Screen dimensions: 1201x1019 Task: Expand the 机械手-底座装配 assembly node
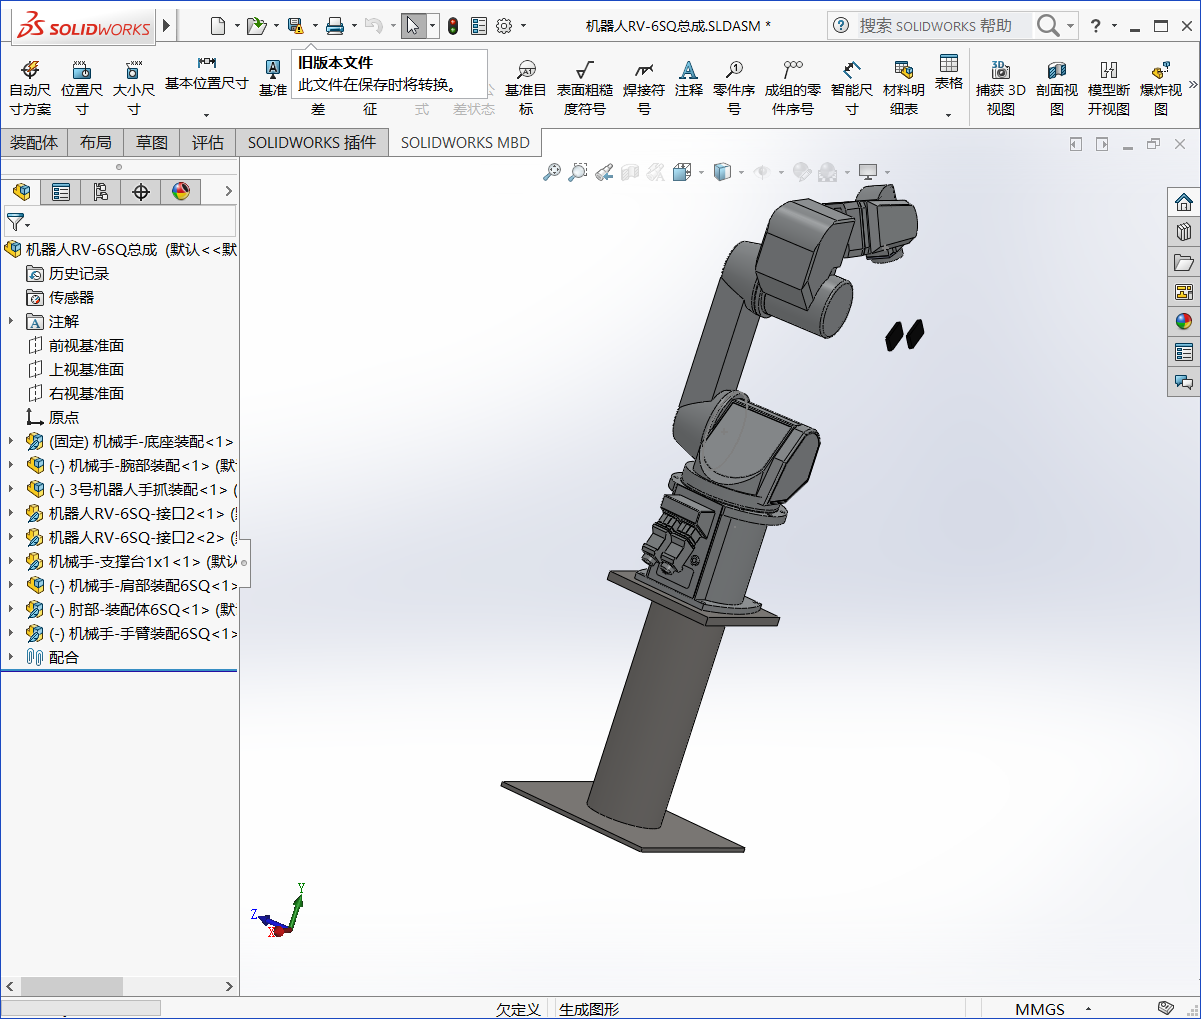[12, 441]
